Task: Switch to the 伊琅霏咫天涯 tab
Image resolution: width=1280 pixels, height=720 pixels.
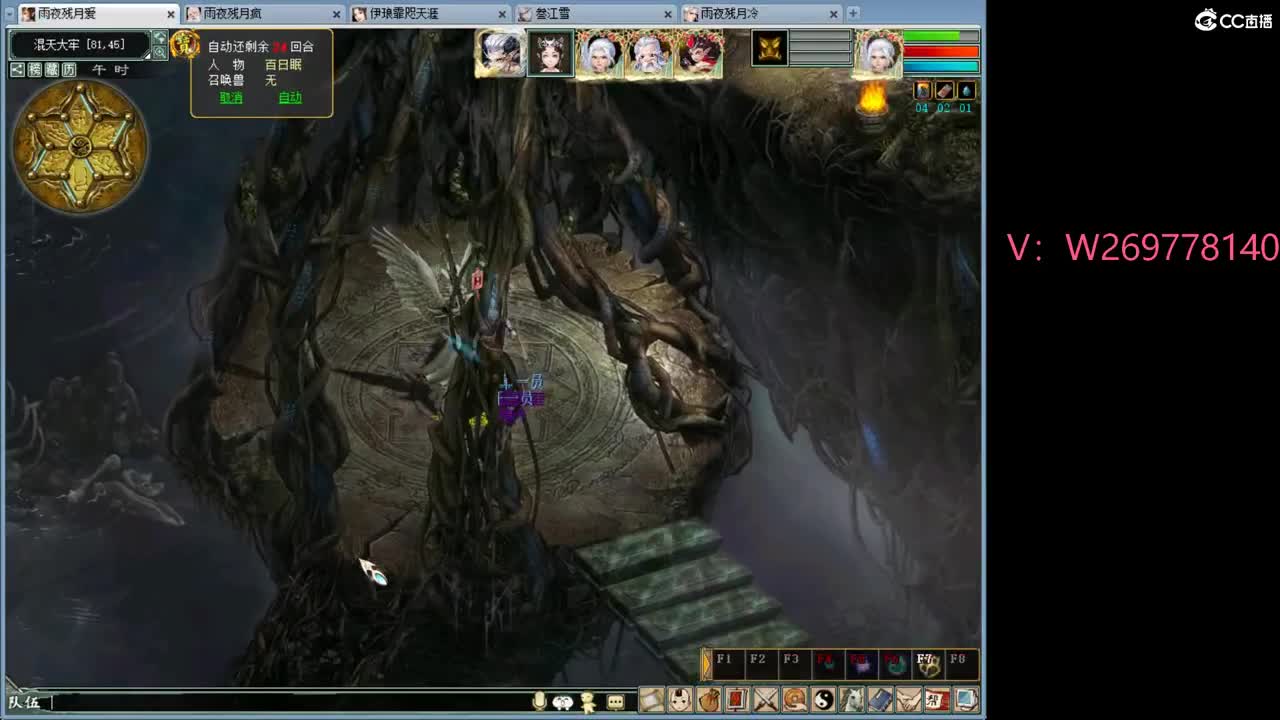Action: pyautogui.click(x=430, y=14)
